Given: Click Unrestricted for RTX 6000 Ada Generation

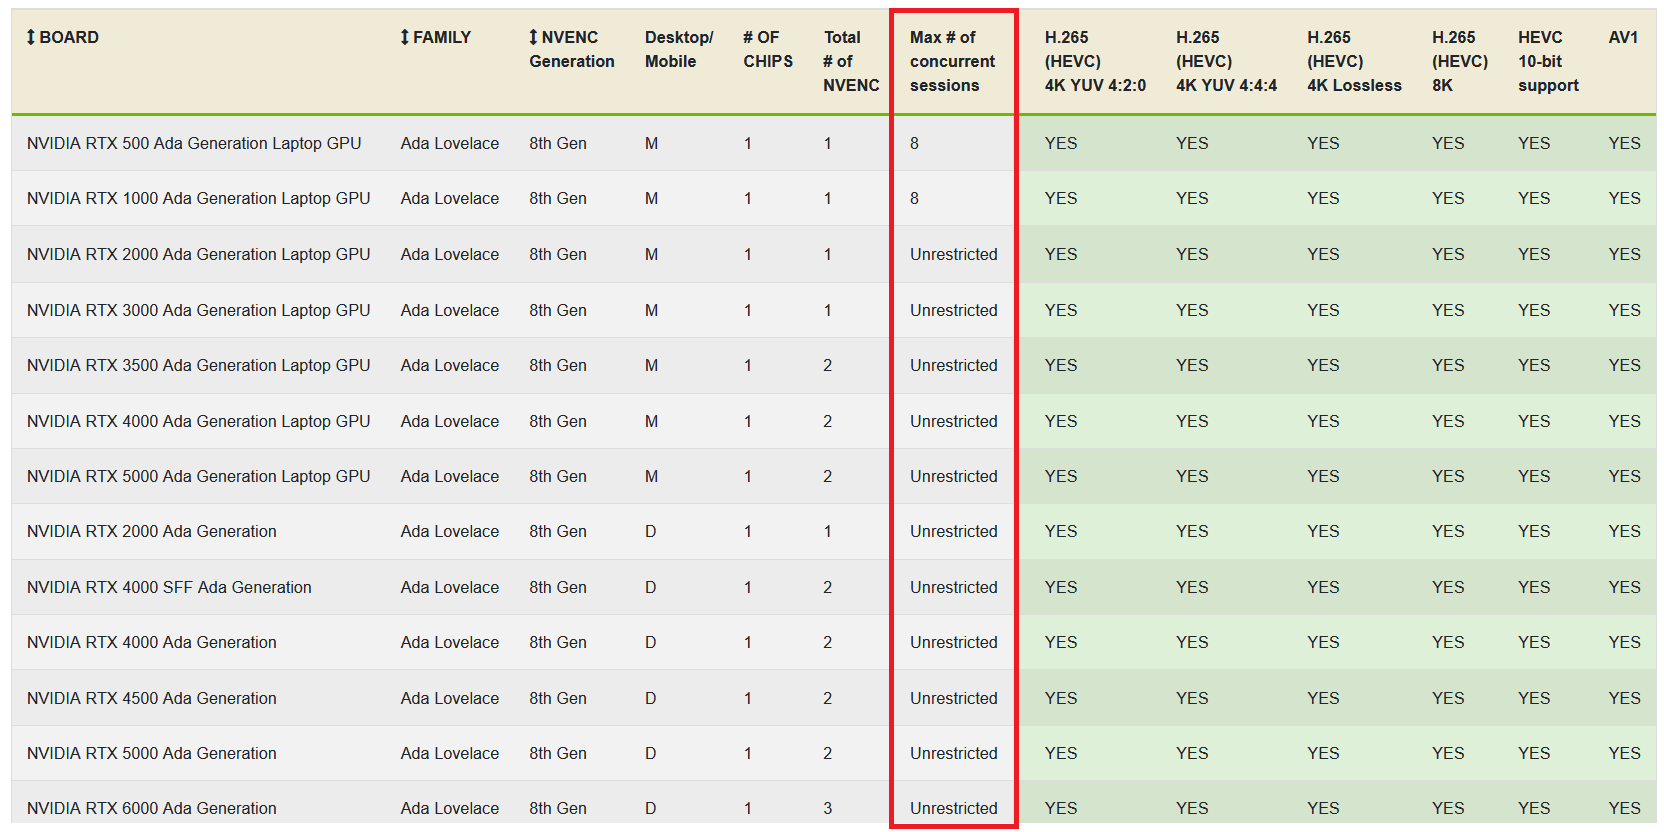Looking at the screenshot, I should point(954,808).
